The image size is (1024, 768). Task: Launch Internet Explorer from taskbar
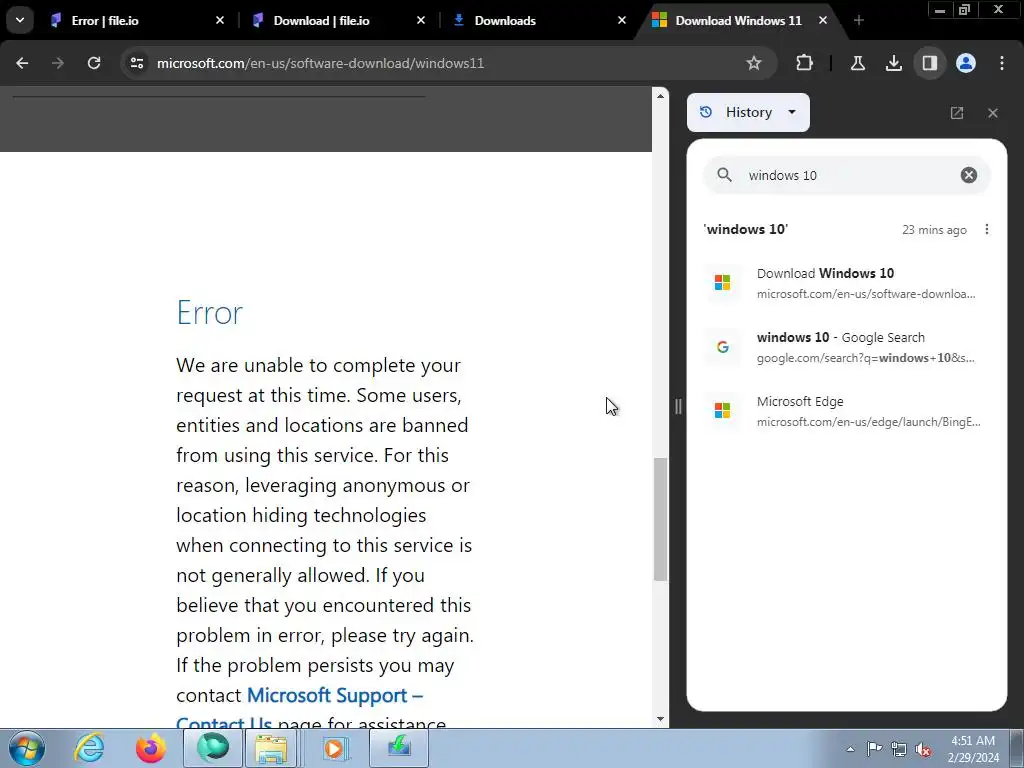point(89,748)
